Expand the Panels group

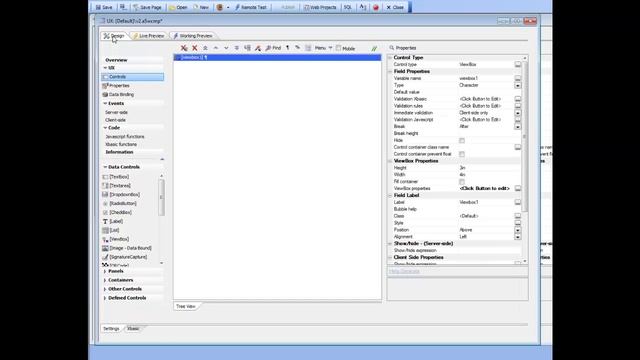click(x=105, y=271)
